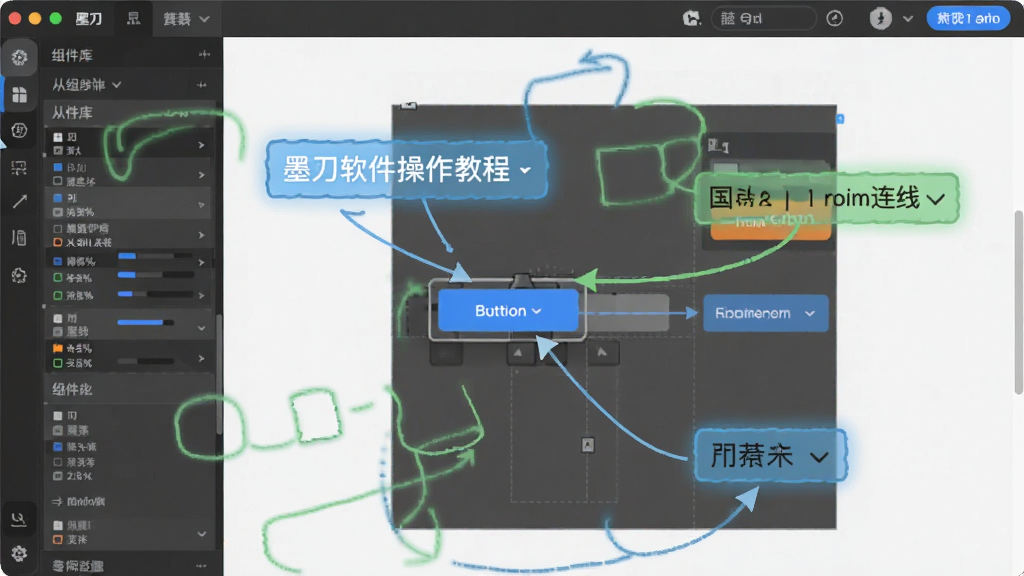Image resolution: width=1024 pixels, height=576 pixels.
Task: Toggle the green checkbox below the orange folder
Action: (x=57, y=363)
